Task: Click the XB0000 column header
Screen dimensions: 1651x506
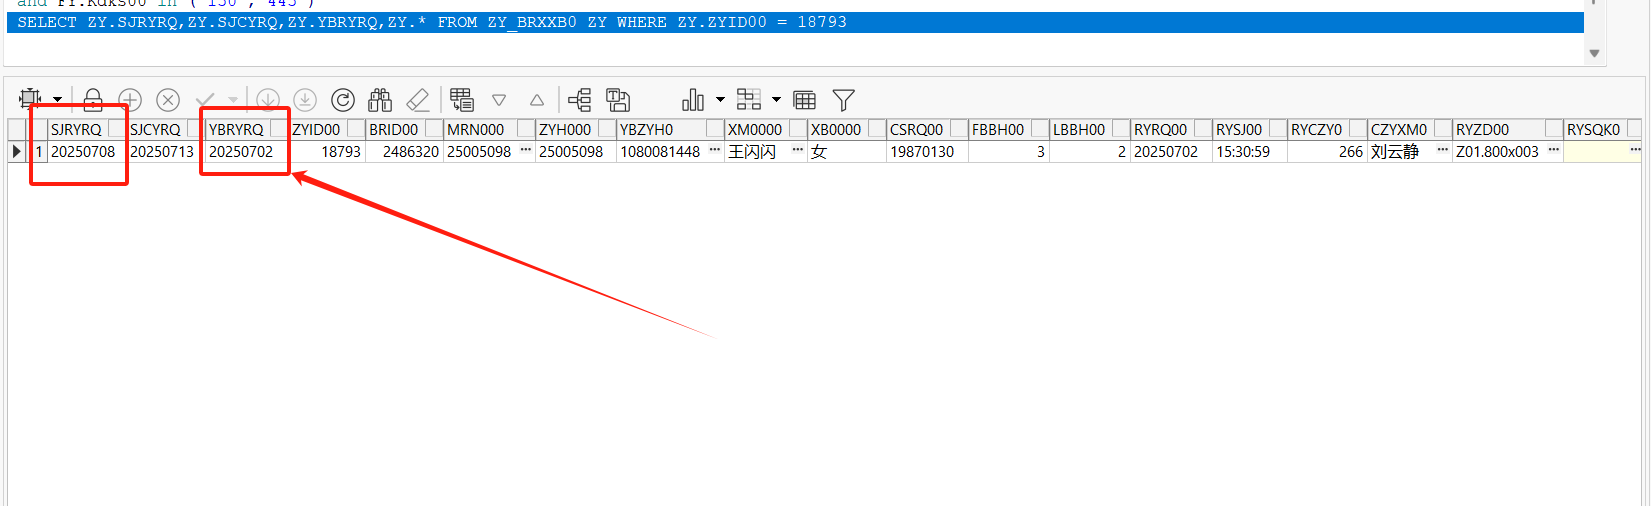Action: click(846, 130)
